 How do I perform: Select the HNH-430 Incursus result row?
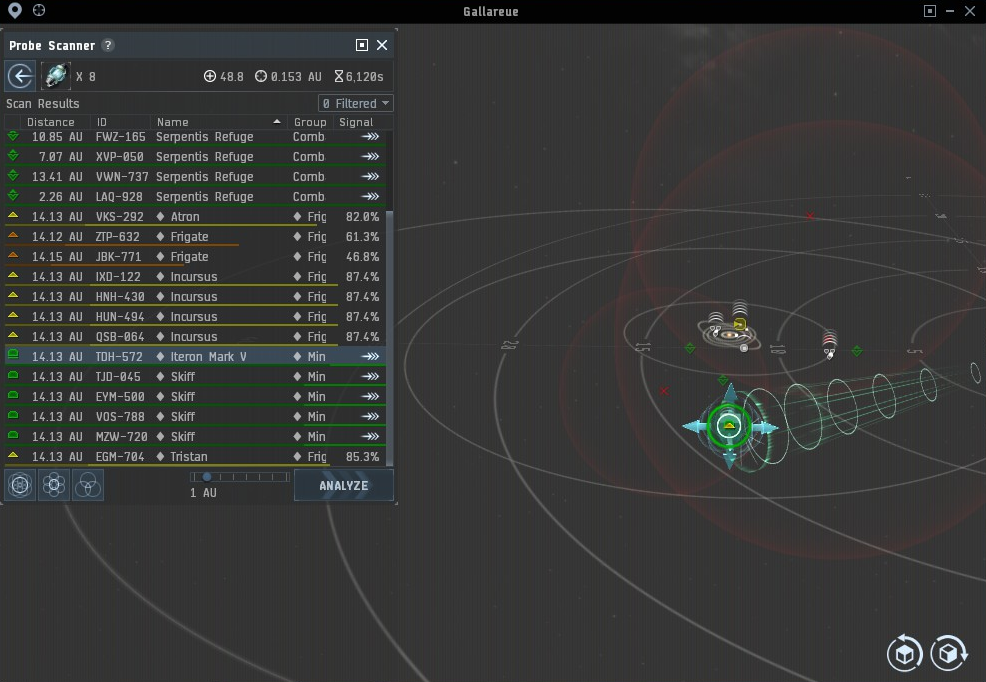[x=195, y=297]
